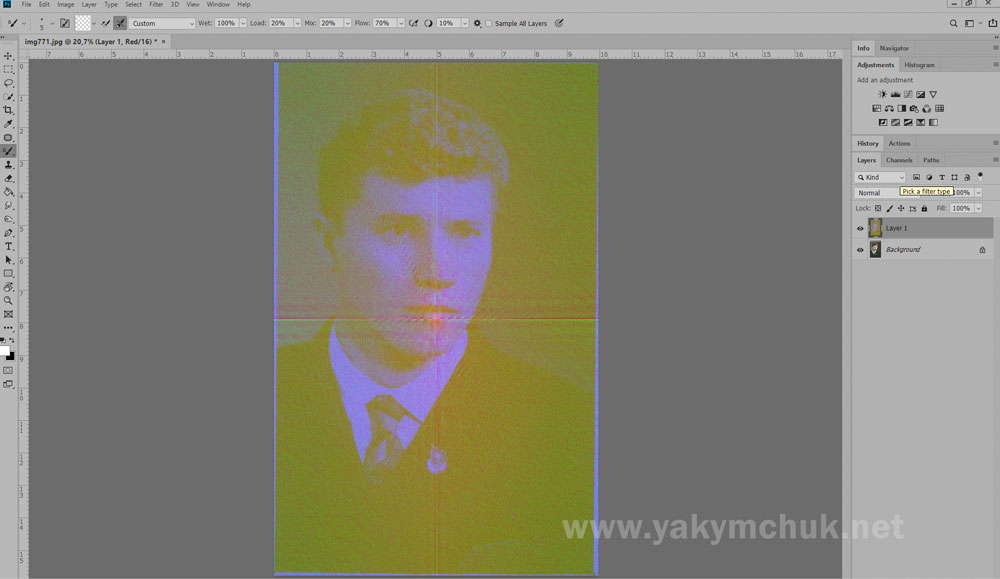Image resolution: width=1000 pixels, height=579 pixels.
Task: Add Brightness/Contrast adjustment
Action: (x=883, y=94)
